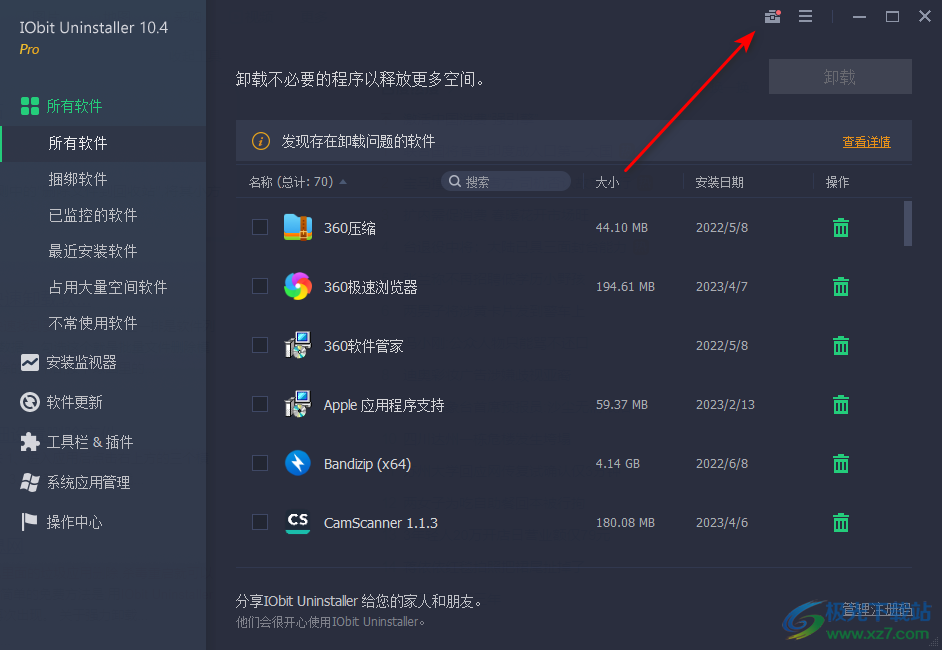This screenshot has width=942, height=650.
Task: Click the 软件更新 refresh icon
Action: pos(29,402)
